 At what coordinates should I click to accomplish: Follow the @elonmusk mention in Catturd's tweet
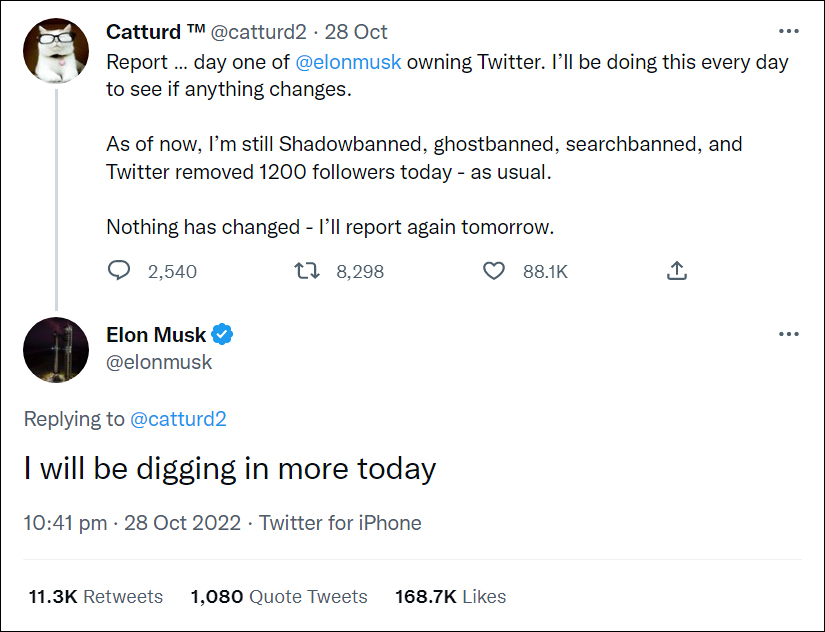pyautogui.click(x=348, y=62)
